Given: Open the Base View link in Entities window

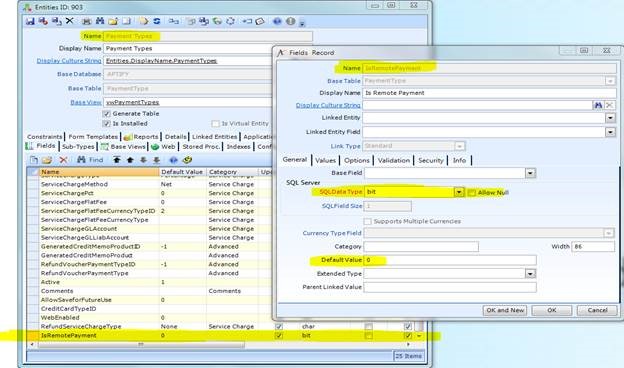Looking at the screenshot, I should [86, 102].
